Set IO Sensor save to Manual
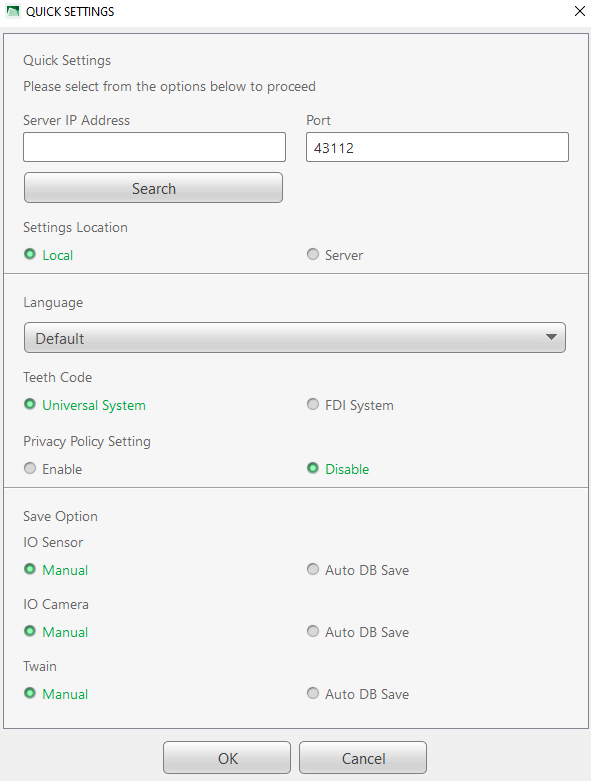This screenshot has width=591, height=781. click(56, 569)
